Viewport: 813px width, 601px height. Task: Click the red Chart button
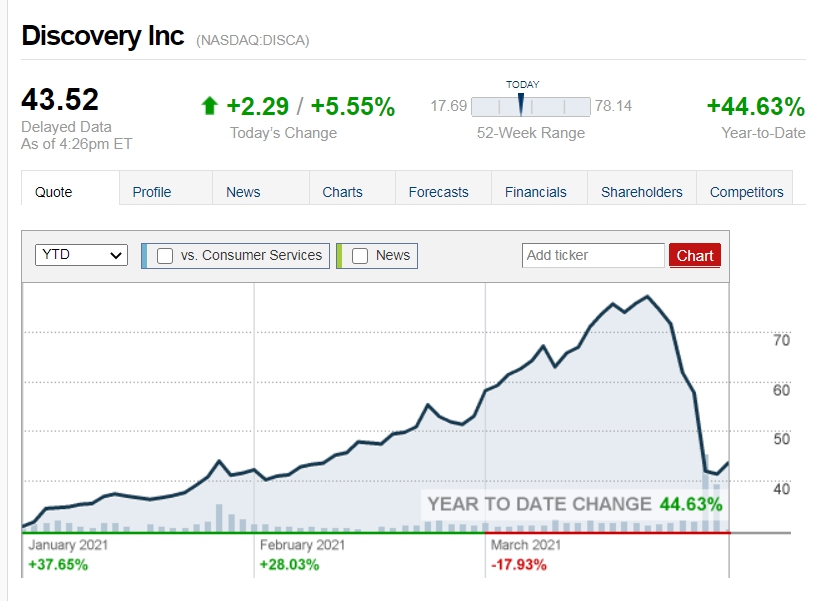pos(695,256)
